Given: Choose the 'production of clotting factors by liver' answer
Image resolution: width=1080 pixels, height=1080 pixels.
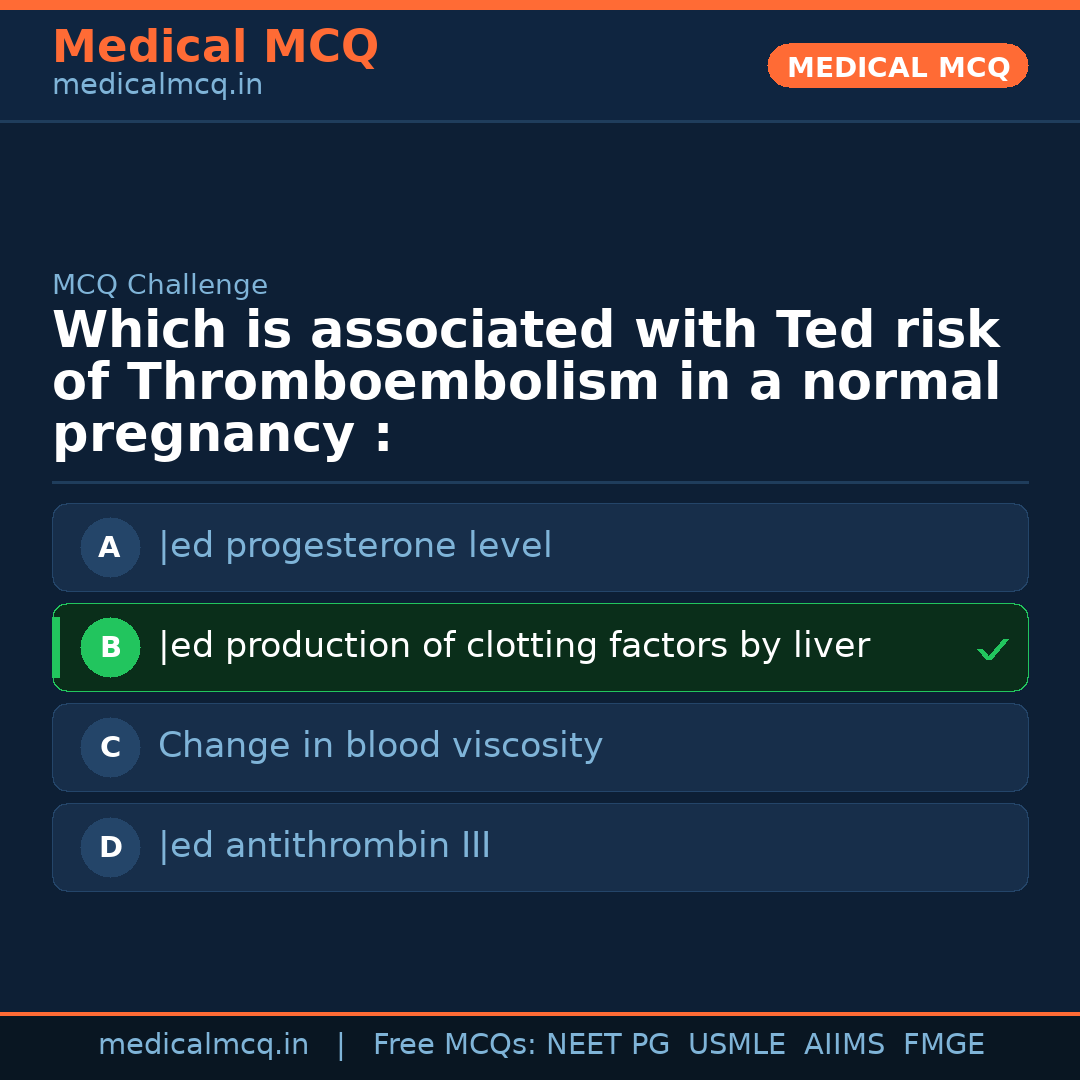Looking at the screenshot, I should (x=514, y=646).
